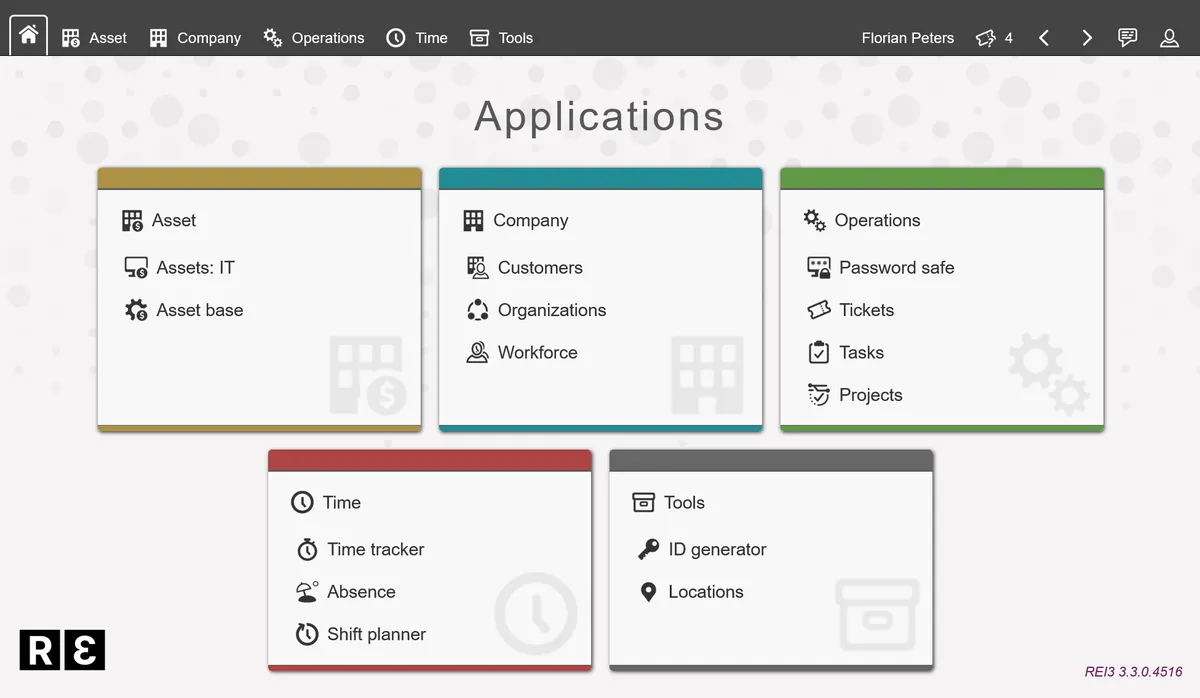This screenshot has width=1200, height=698.
Task: Navigate forward with the right chevron
Action: pos(1087,38)
